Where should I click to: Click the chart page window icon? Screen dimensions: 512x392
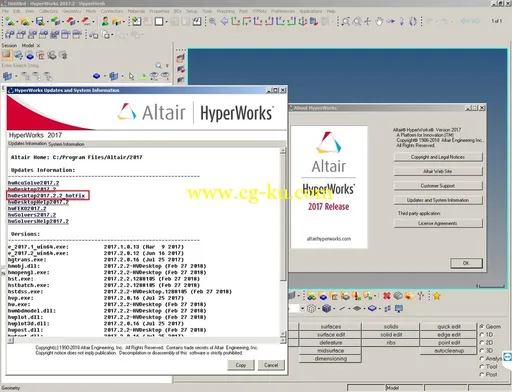click(197, 22)
